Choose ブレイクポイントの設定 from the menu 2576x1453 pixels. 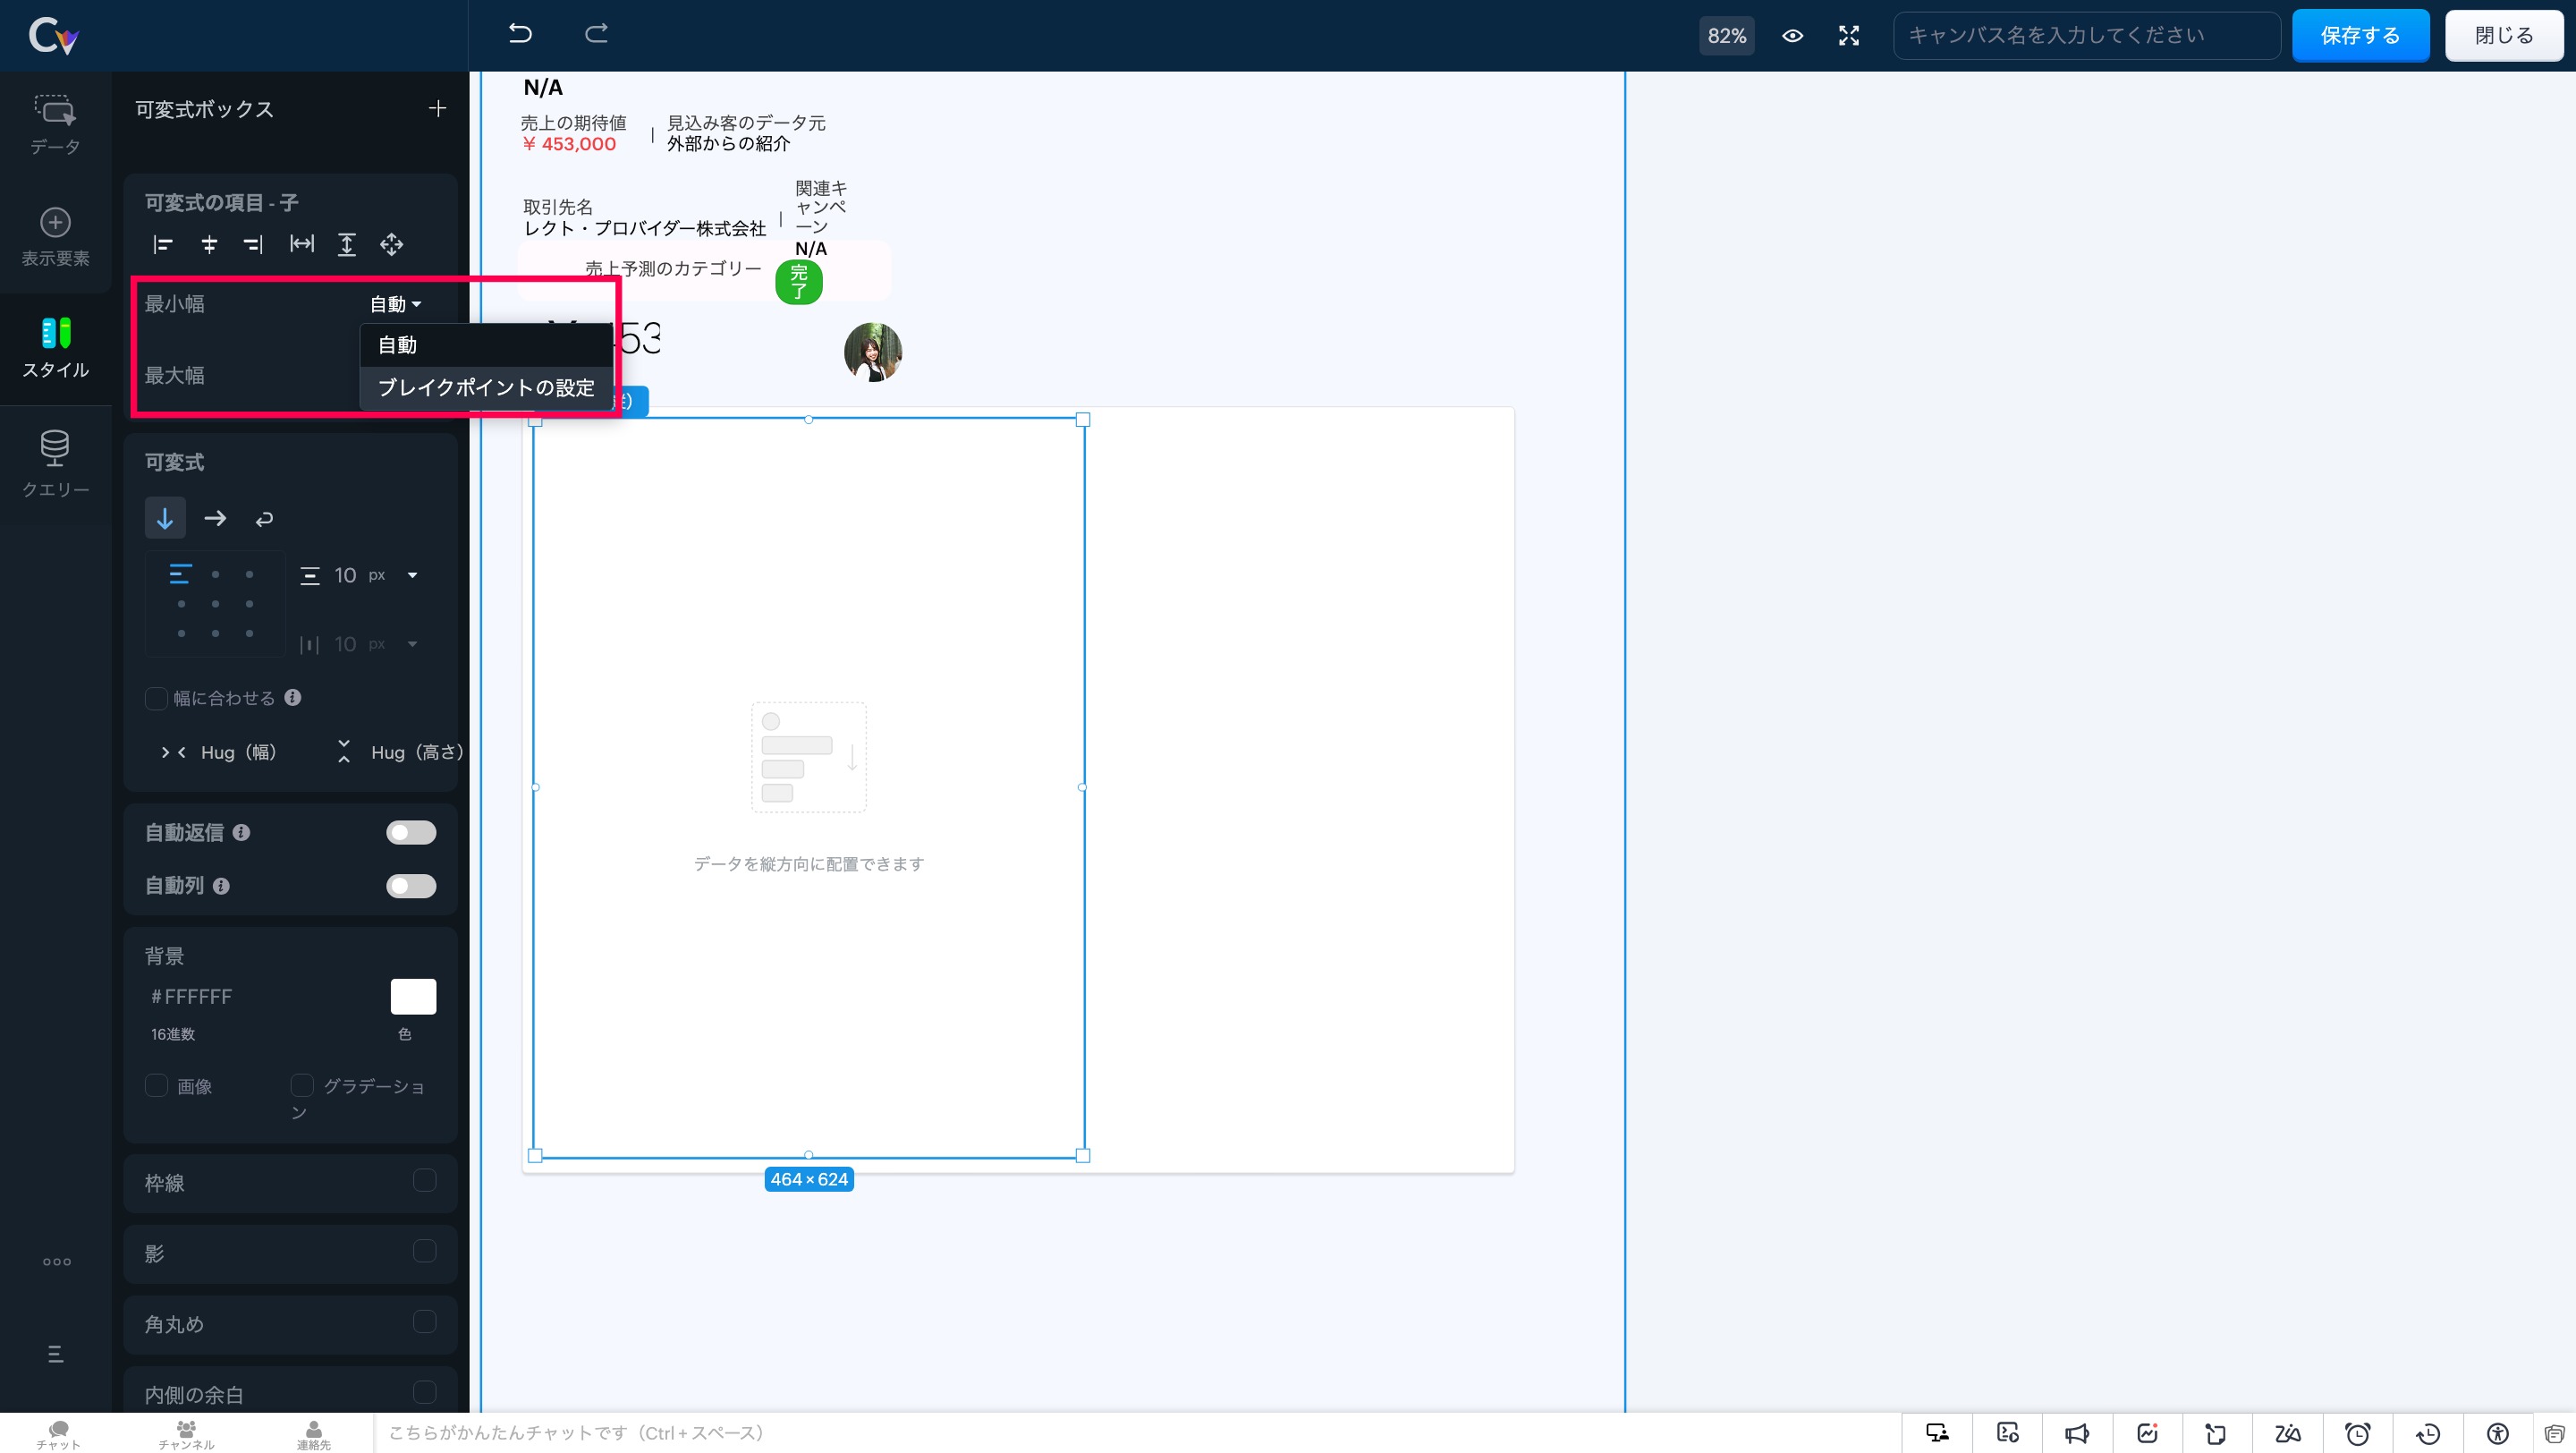coord(486,387)
